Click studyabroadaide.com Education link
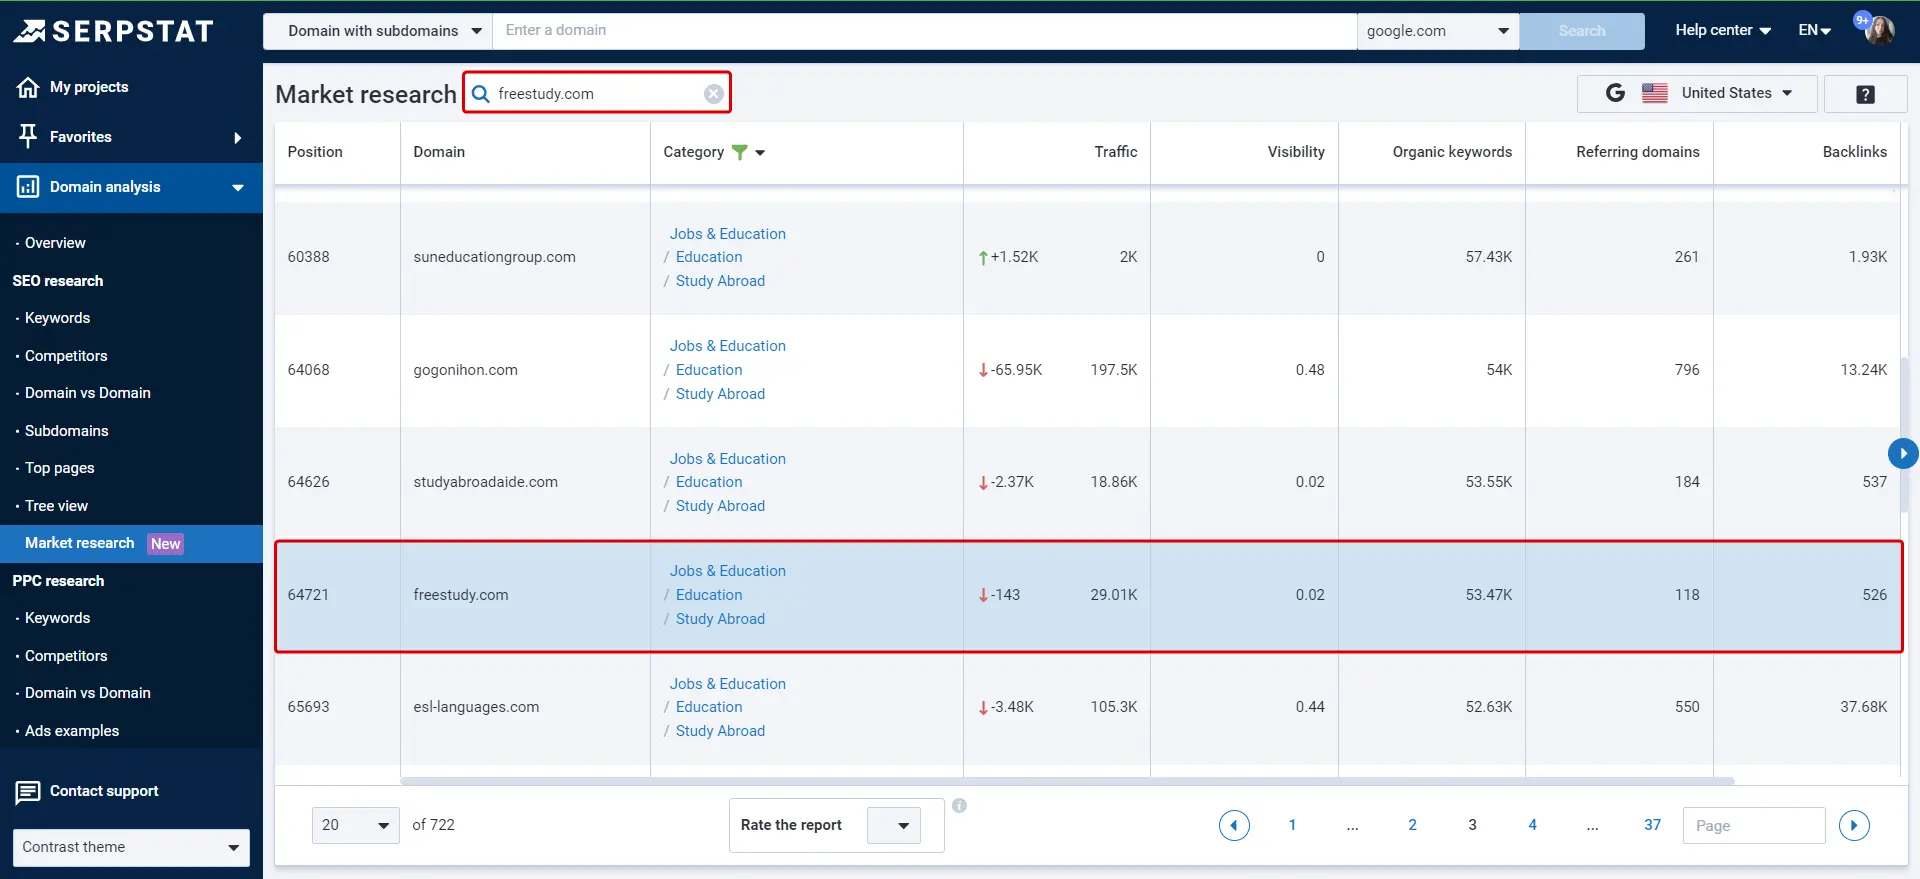This screenshot has width=1920, height=879. pos(709,482)
